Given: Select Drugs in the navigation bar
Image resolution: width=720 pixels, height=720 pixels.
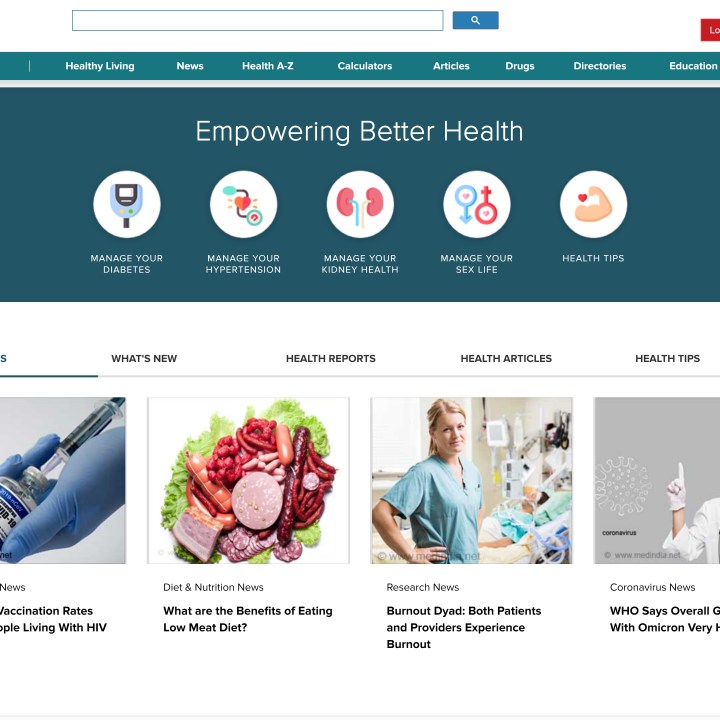Looking at the screenshot, I should click(x=520, y=66).
